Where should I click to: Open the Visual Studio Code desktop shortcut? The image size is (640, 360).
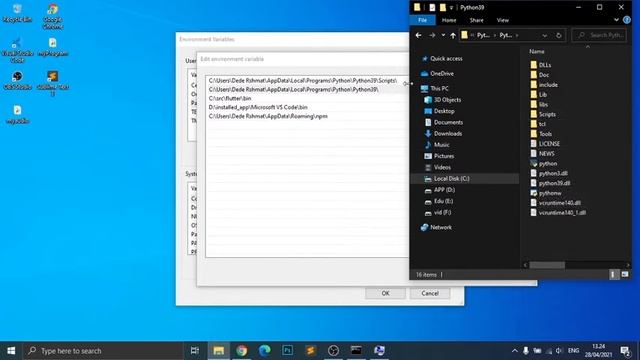[17, 50]
